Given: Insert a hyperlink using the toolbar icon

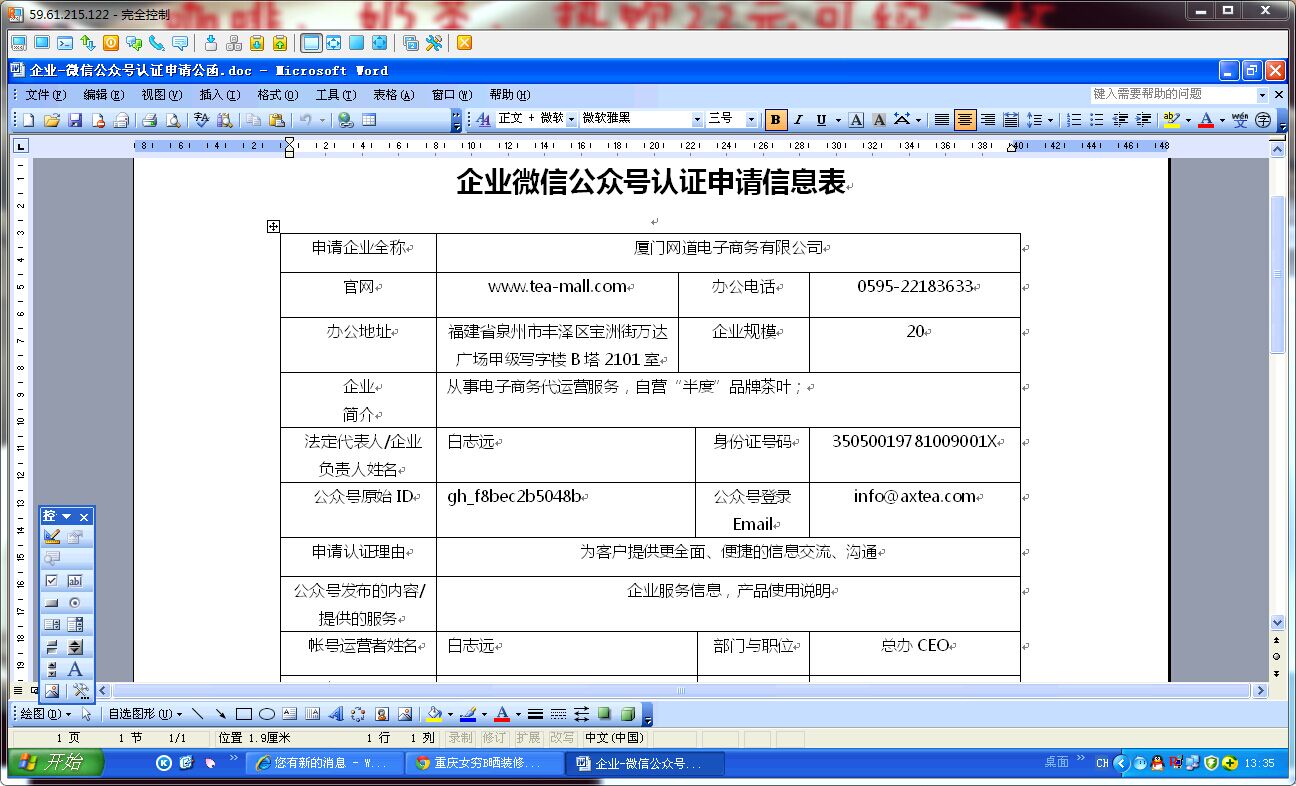Looking at the screenshot, I should pyautogui.click(x=345, y=120).
